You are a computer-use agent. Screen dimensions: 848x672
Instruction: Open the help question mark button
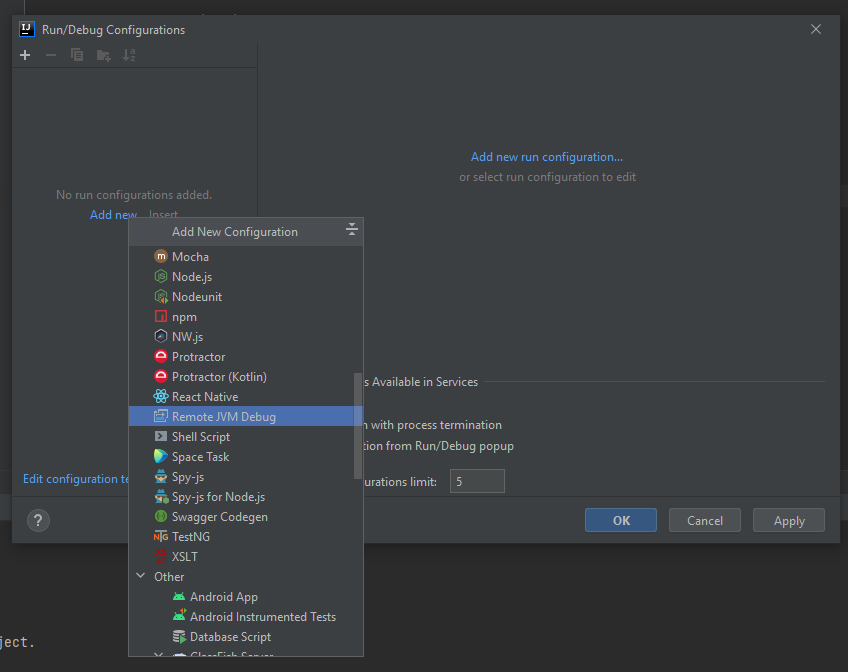point(38,521)
